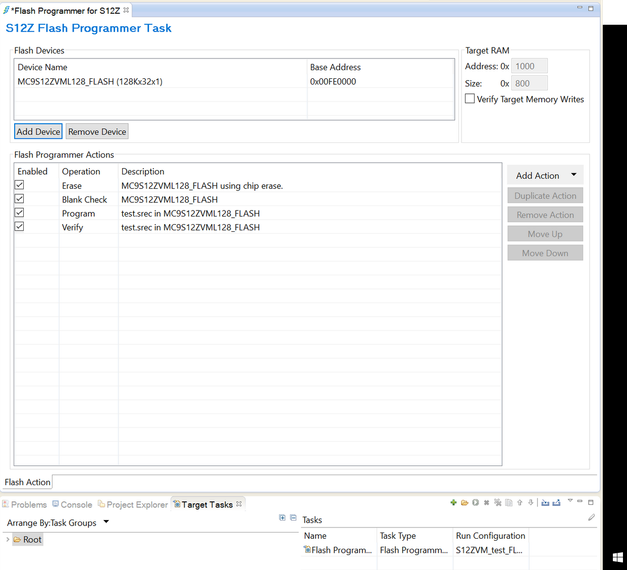Viewport: 627px width, 570px height.
Task: Click the Flash Programm task type cell
Action: point(414,550)
